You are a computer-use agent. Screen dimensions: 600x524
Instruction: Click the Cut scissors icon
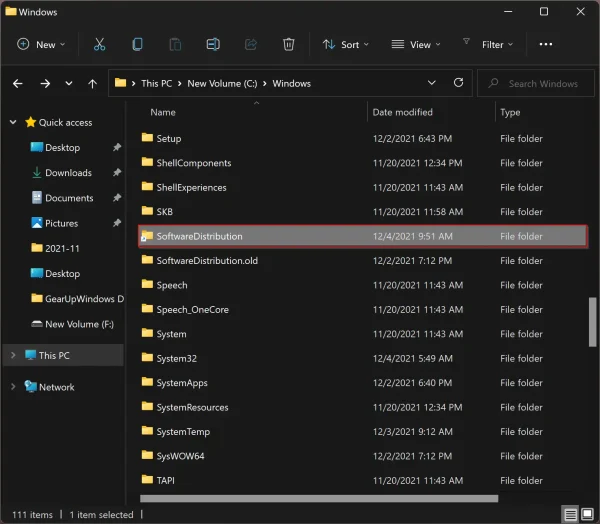[99, 44]
